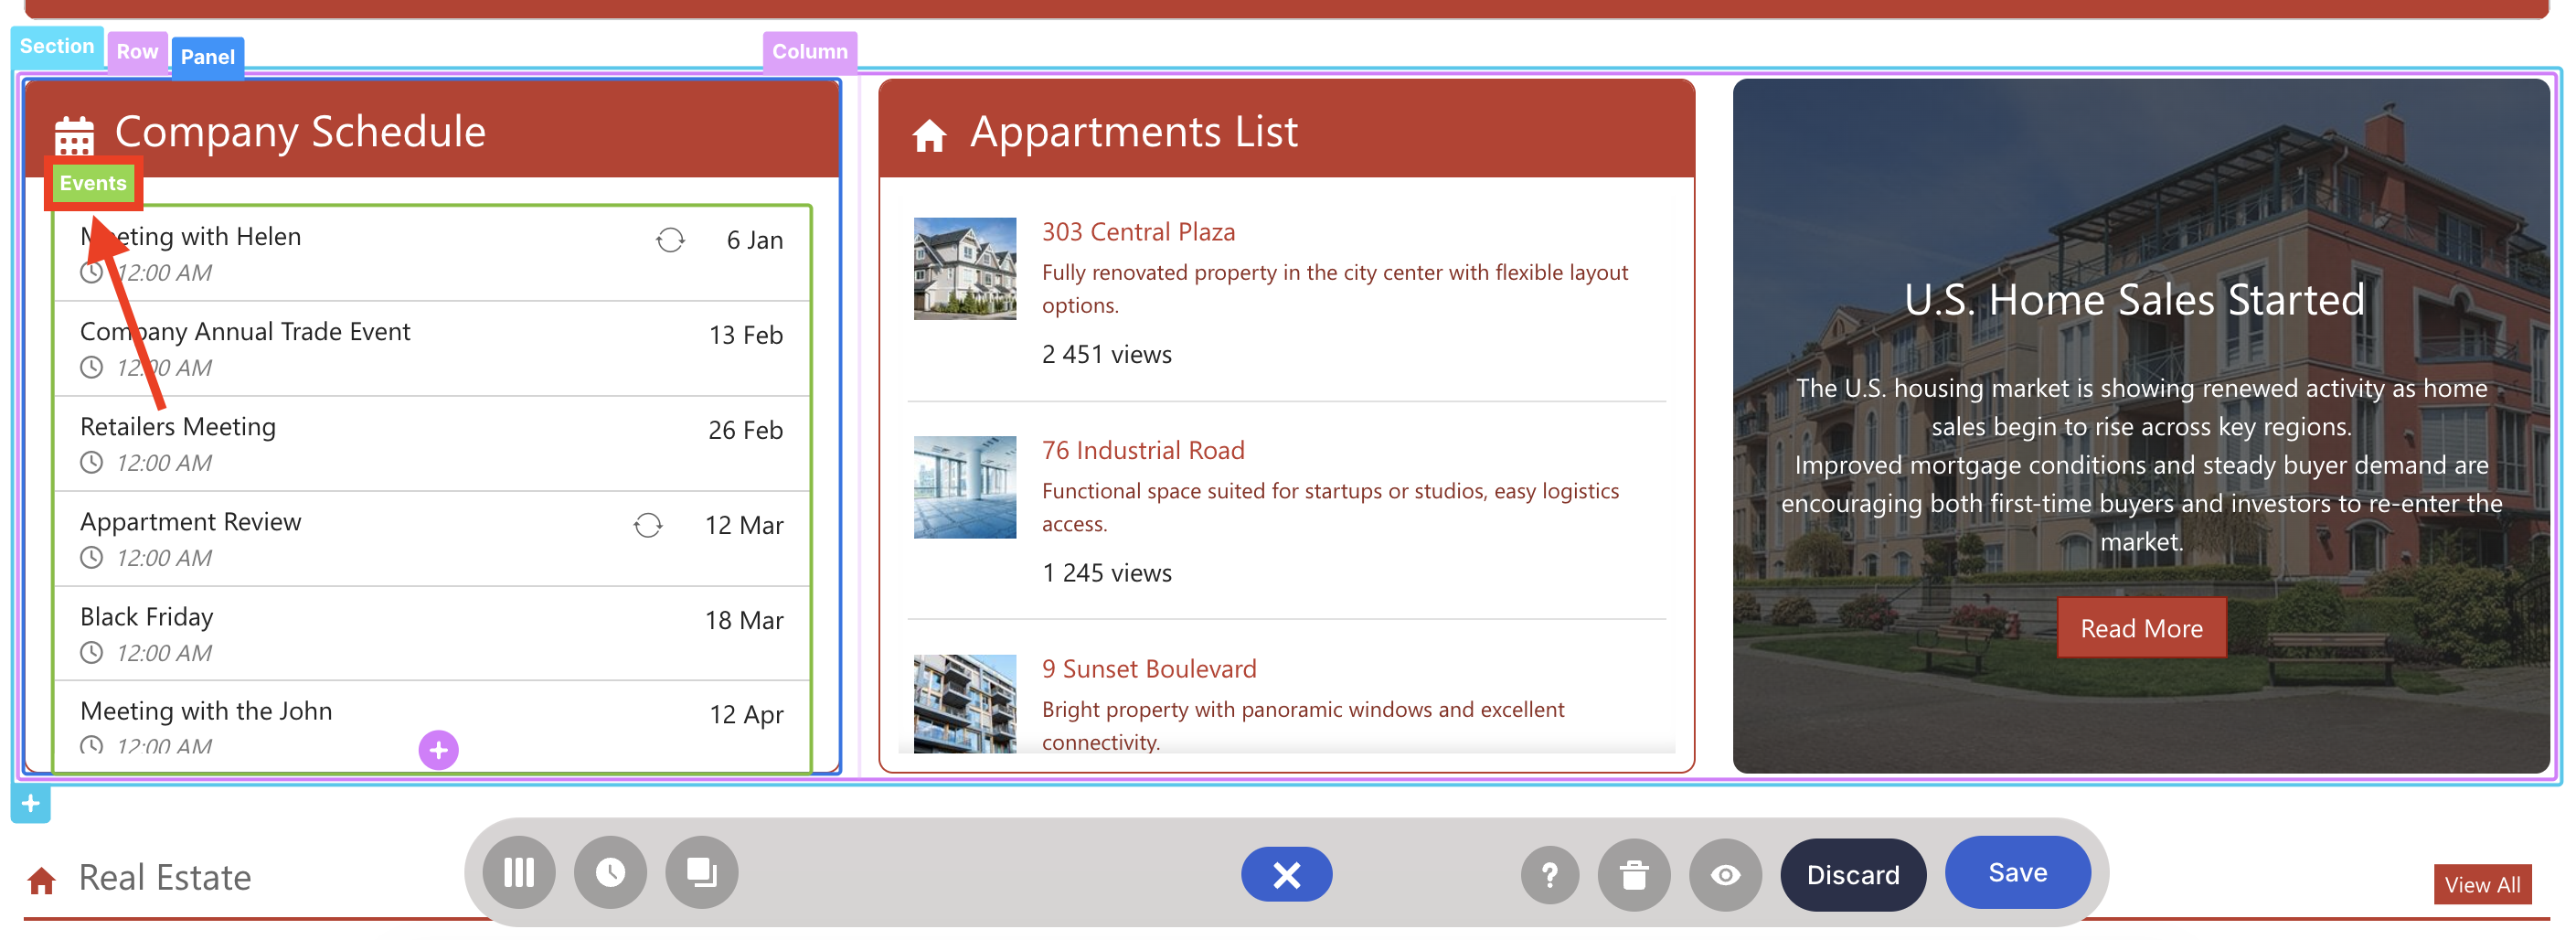
Task: Click the blue plus add-section button
Action: 31,803
